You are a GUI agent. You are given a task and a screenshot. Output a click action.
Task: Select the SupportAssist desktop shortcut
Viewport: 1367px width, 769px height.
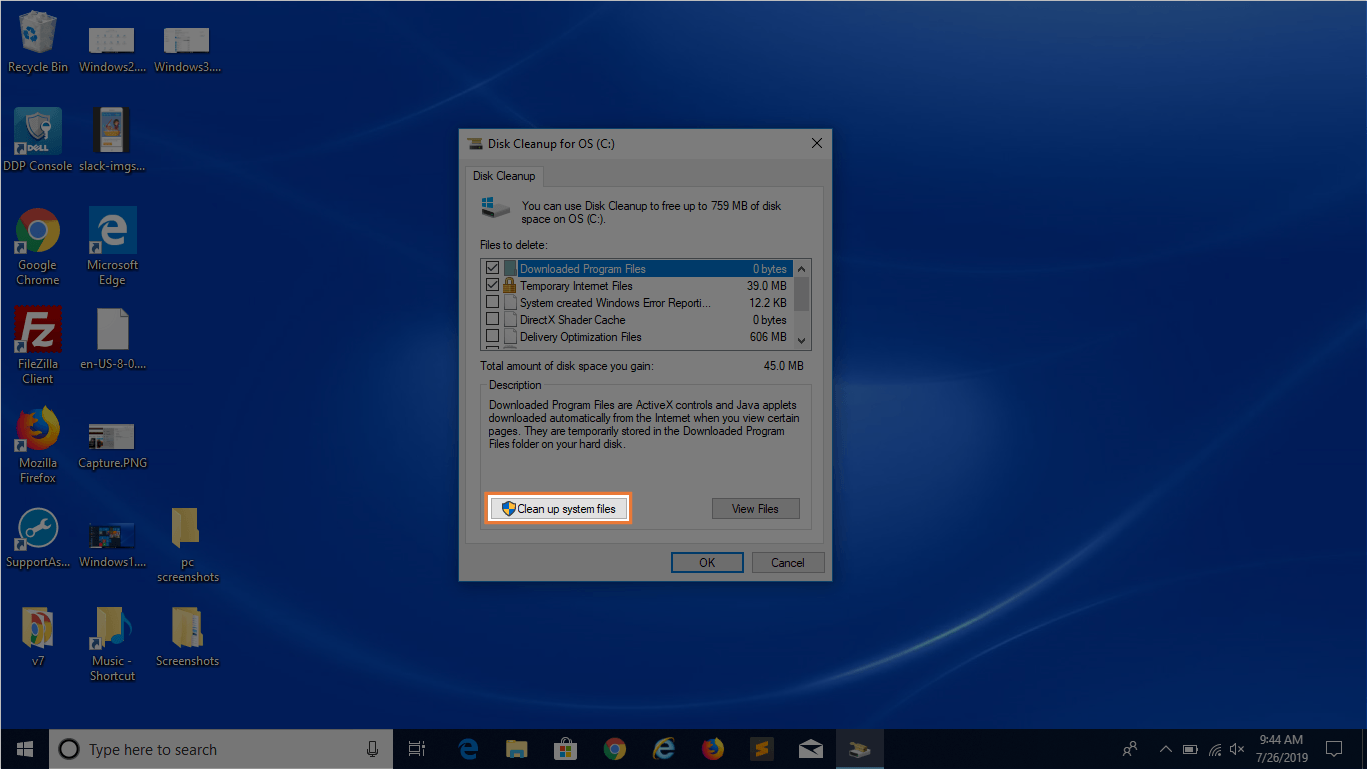(38, 538)
